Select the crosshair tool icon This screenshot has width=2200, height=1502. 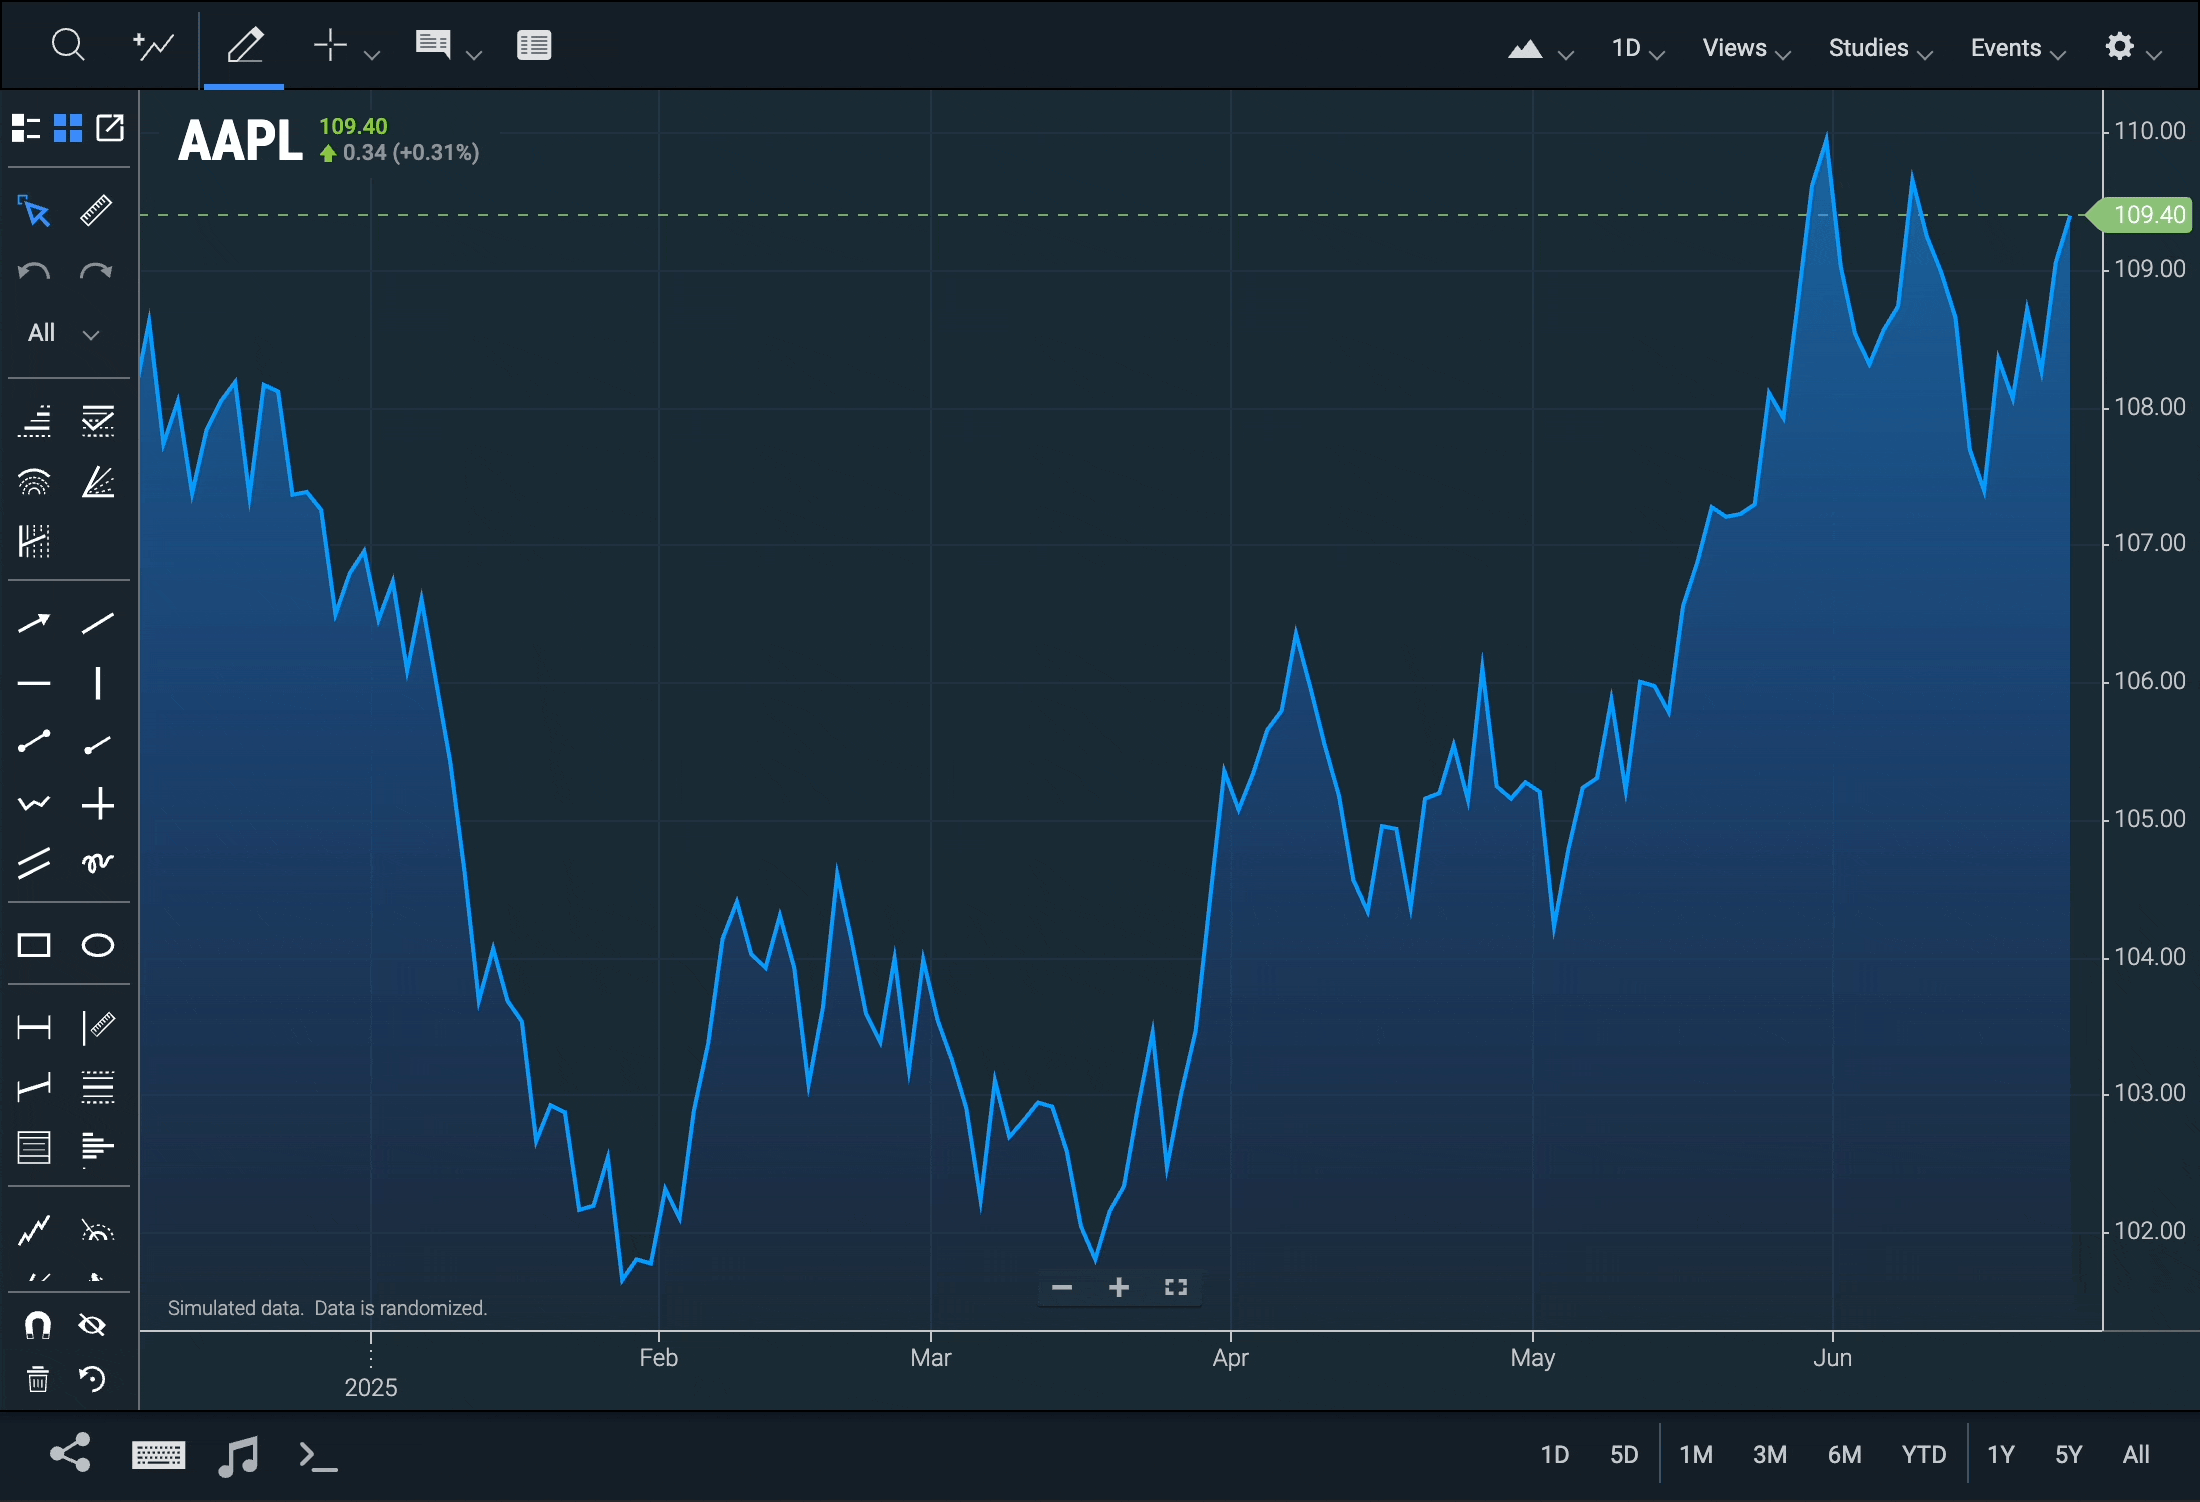(x=330, y=45)
